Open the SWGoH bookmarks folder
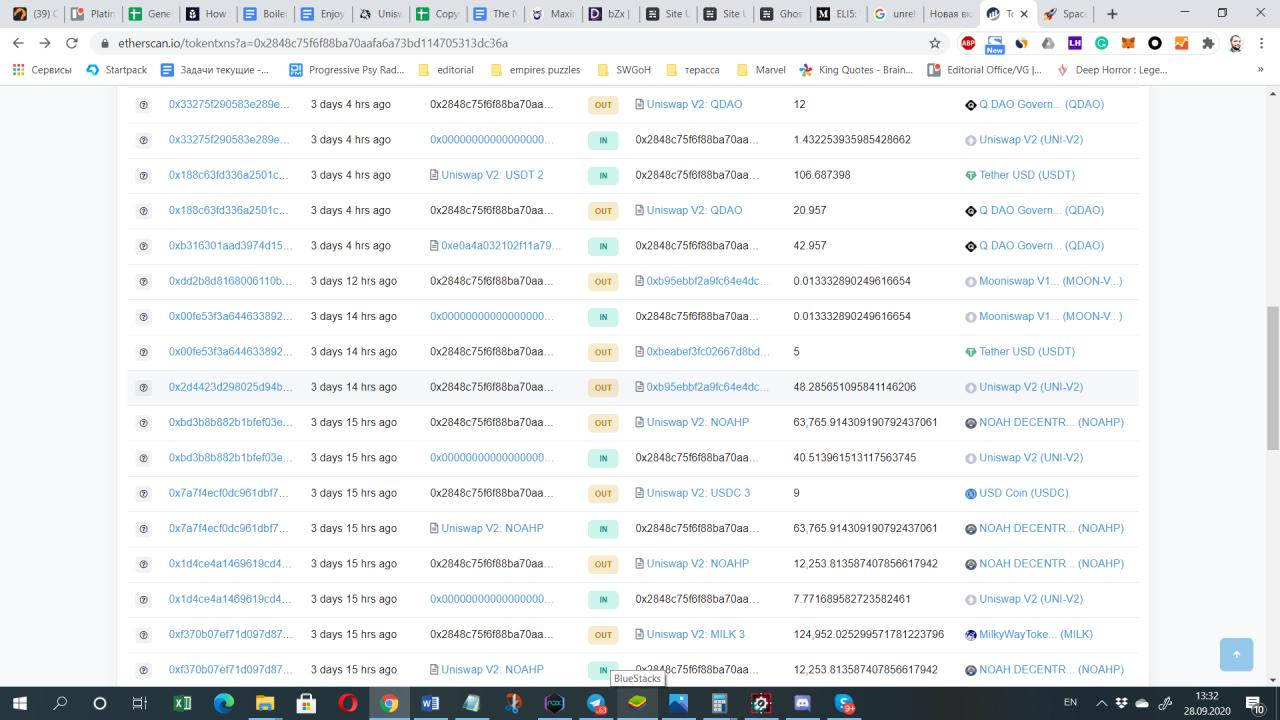1280x720 pixels. coord(624,70)
